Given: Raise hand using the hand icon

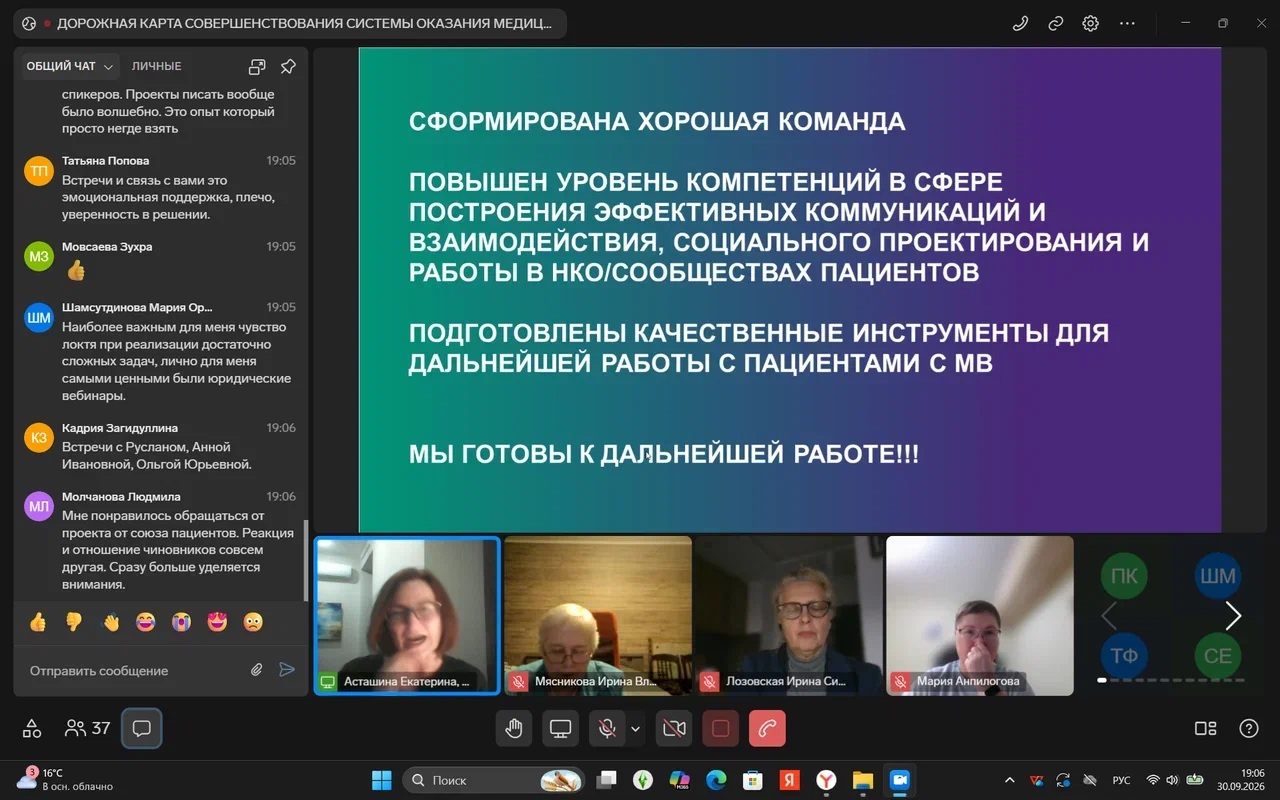Looking at the screenshot, I should pos(514,728).
